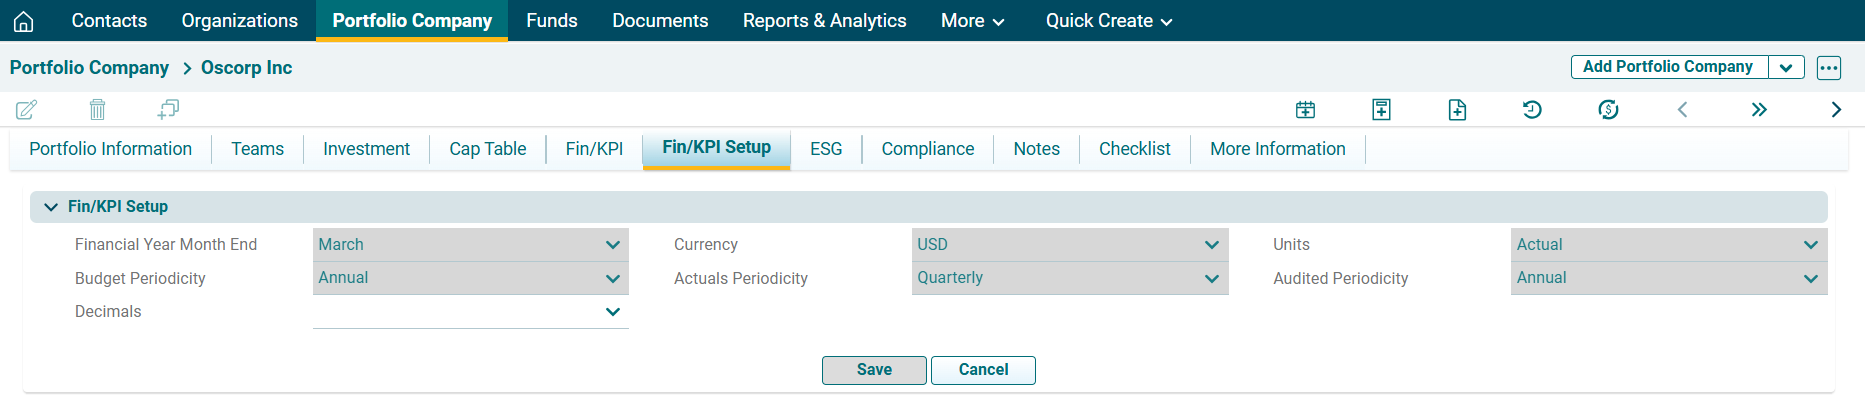Image resolution: width=1865 pixels, height=405 pixels.
Task: Go to home via house icon
Action: coord(24,21)
